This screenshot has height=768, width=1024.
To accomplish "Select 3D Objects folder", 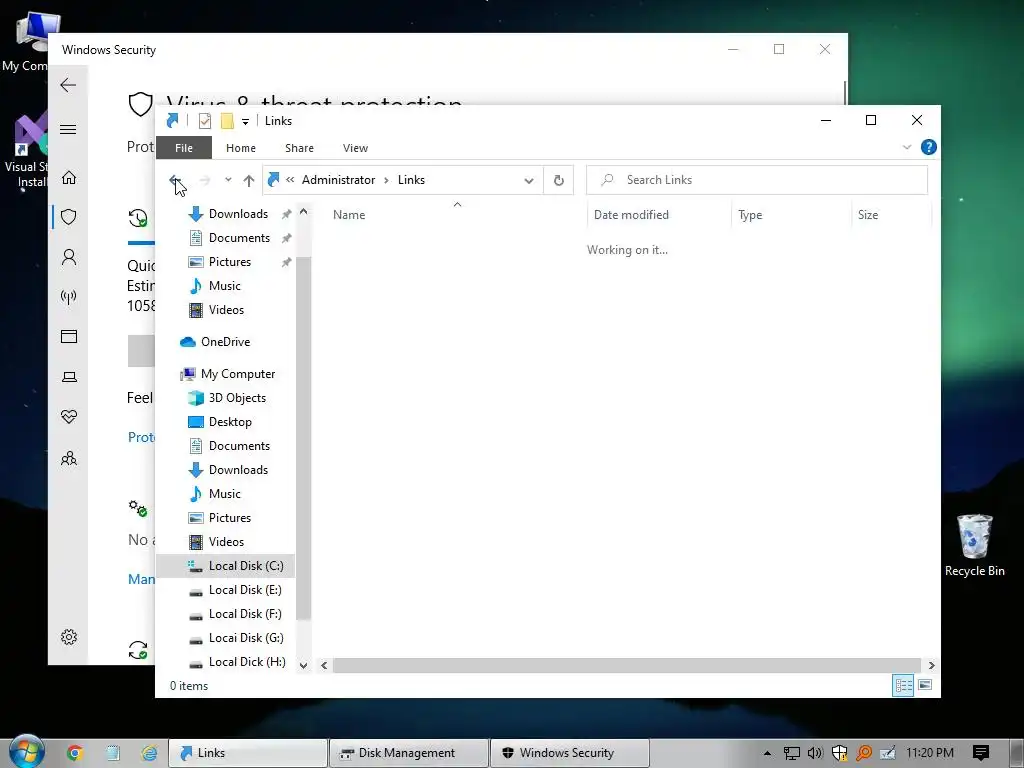I will (227, 398).
